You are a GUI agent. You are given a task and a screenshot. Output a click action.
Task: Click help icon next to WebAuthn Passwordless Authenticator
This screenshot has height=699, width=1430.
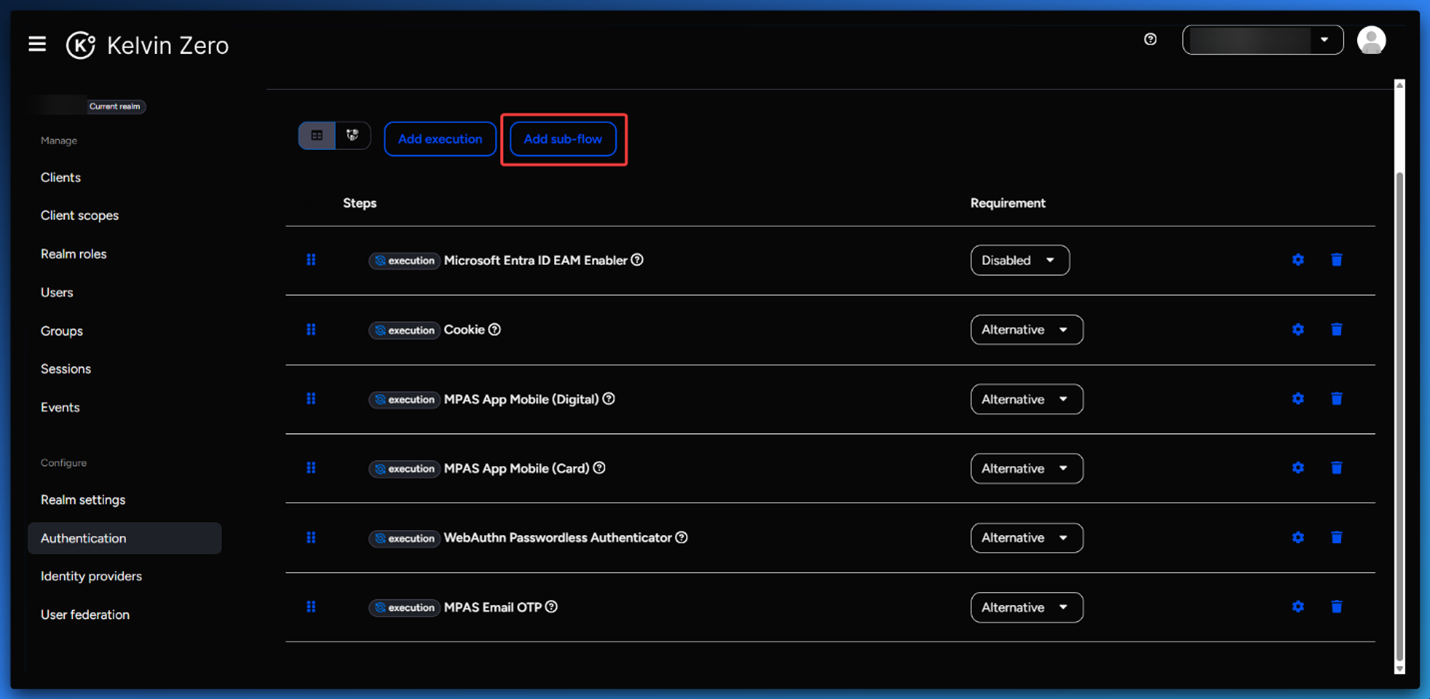click(x=681, y=538)
